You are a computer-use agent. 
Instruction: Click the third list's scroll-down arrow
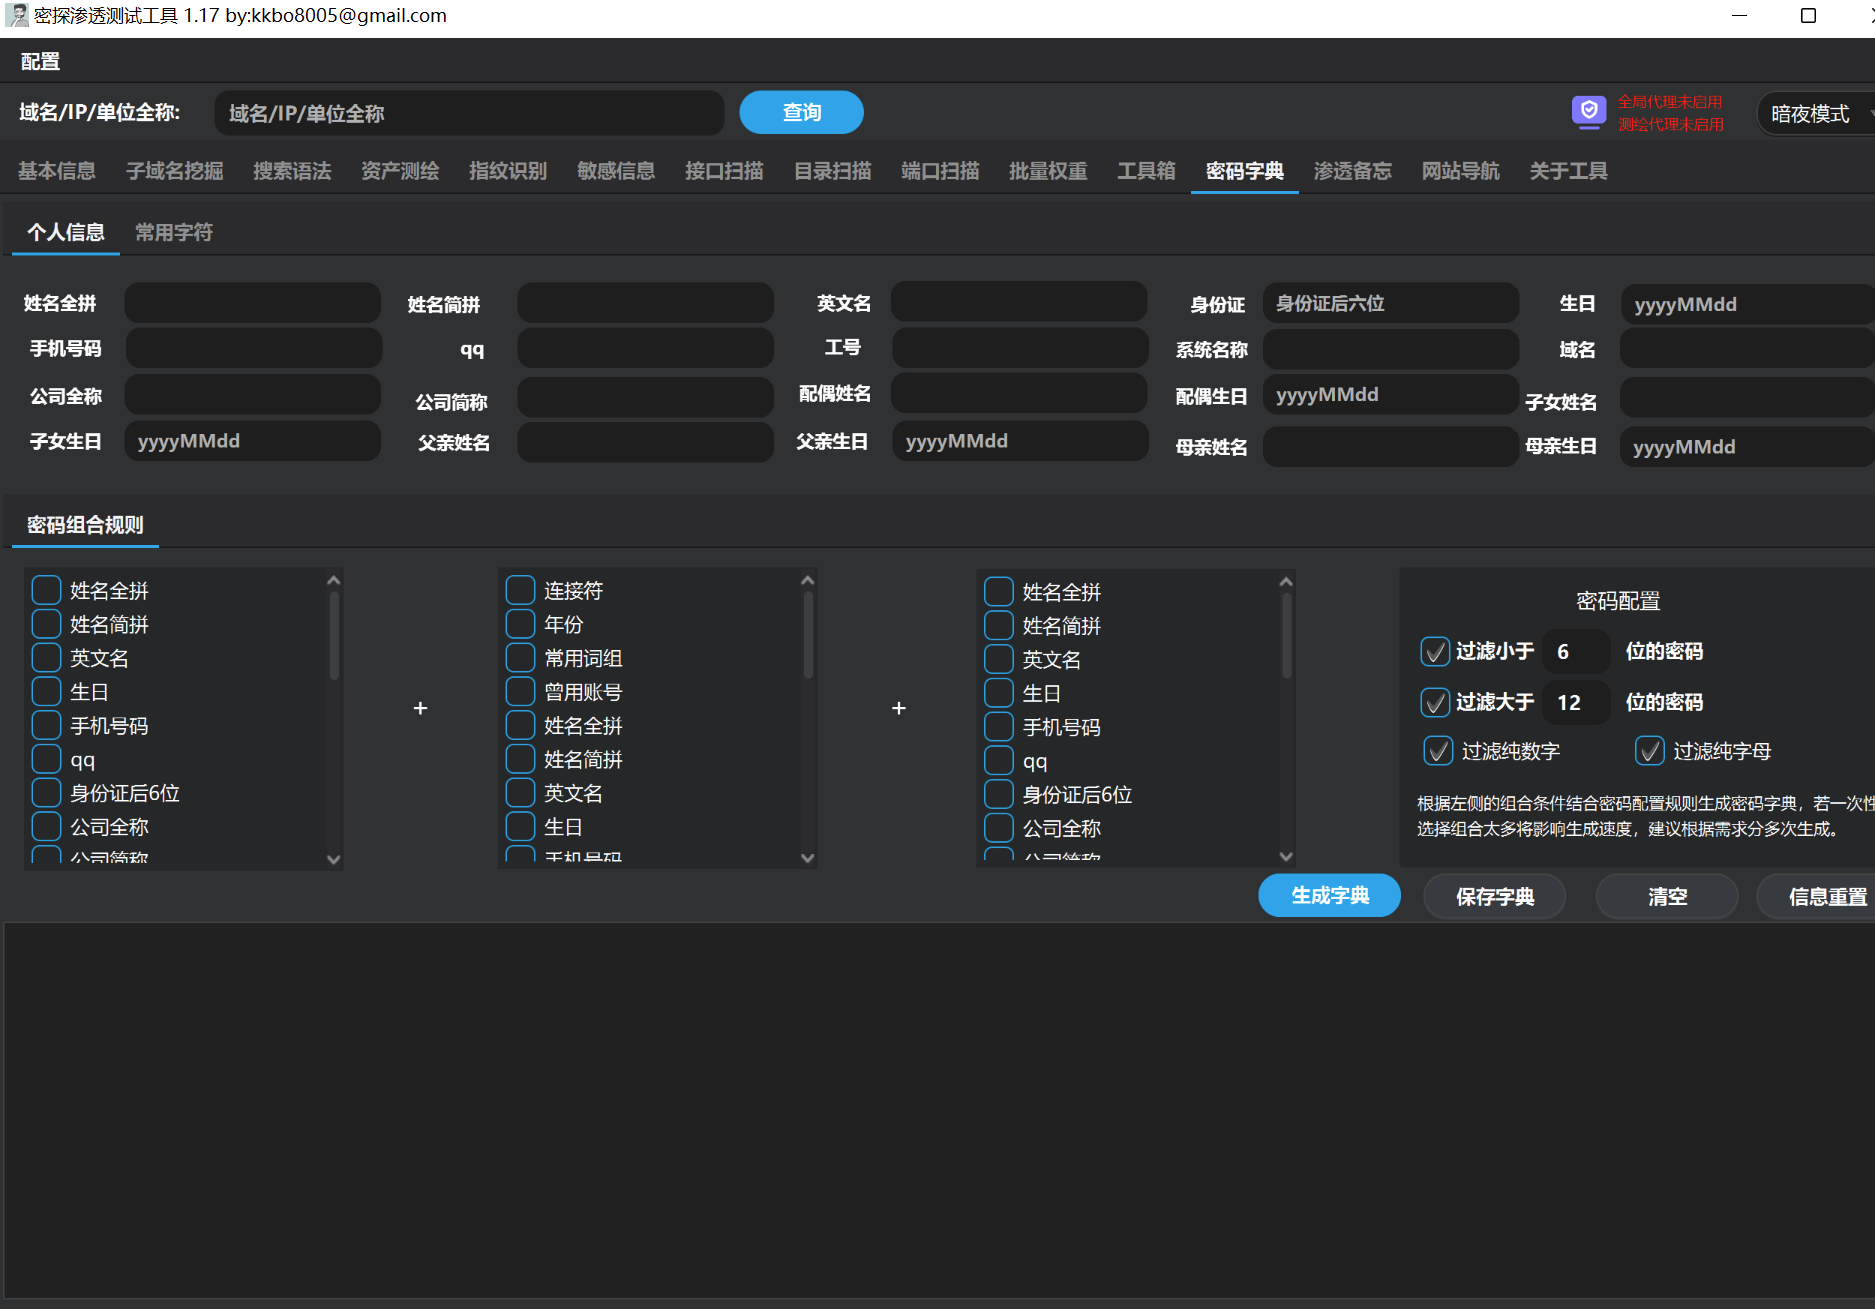point(1287,856)
